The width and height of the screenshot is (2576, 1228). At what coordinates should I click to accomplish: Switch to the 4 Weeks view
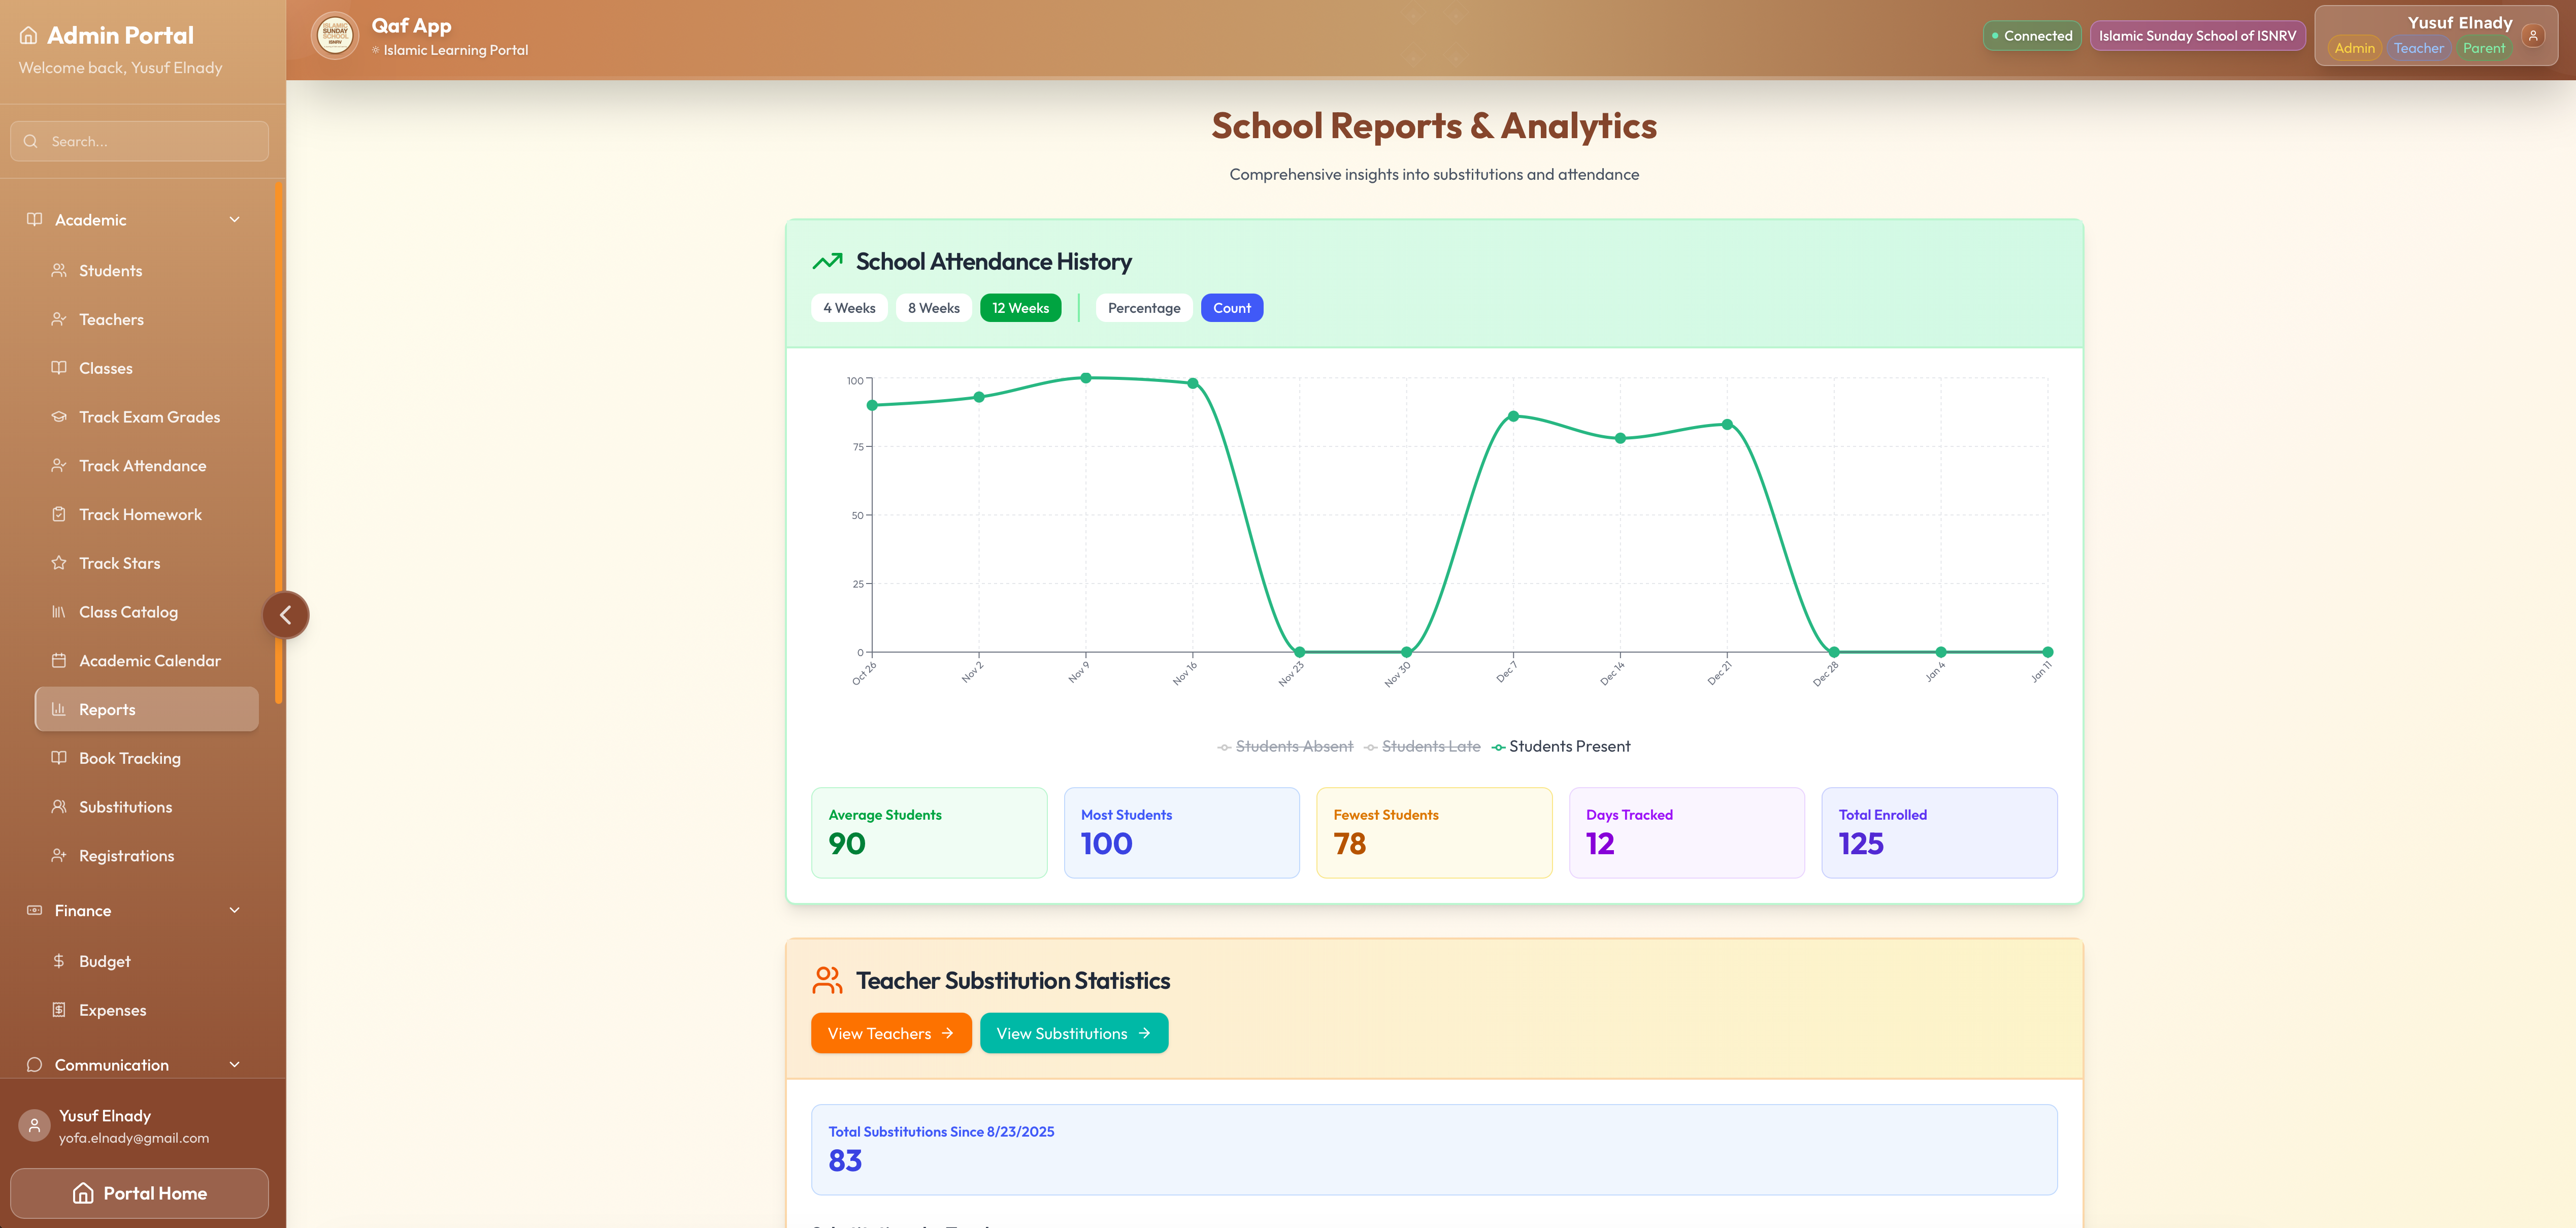(x=849, y=308)
